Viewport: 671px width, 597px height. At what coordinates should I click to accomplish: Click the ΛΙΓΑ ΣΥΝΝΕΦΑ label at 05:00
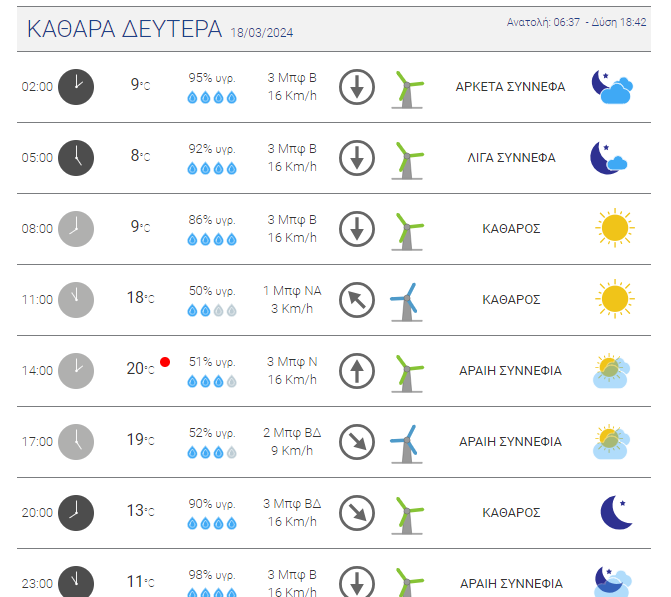tap(511, 157)
